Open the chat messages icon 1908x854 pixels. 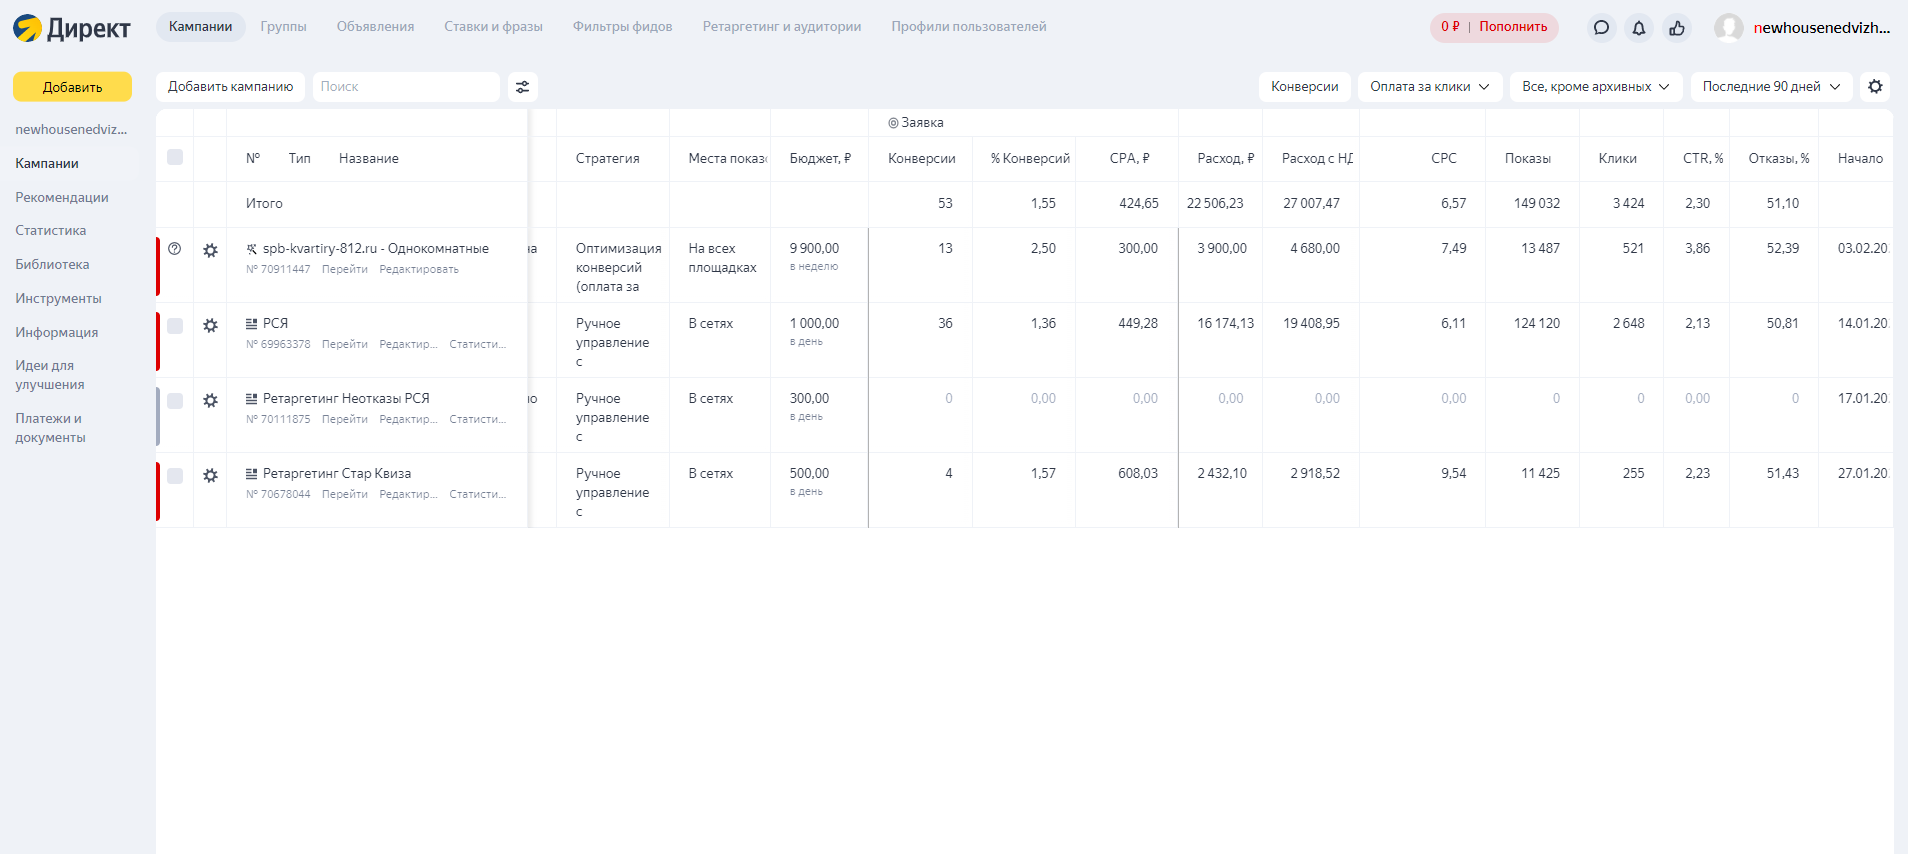click(1601, 28)
